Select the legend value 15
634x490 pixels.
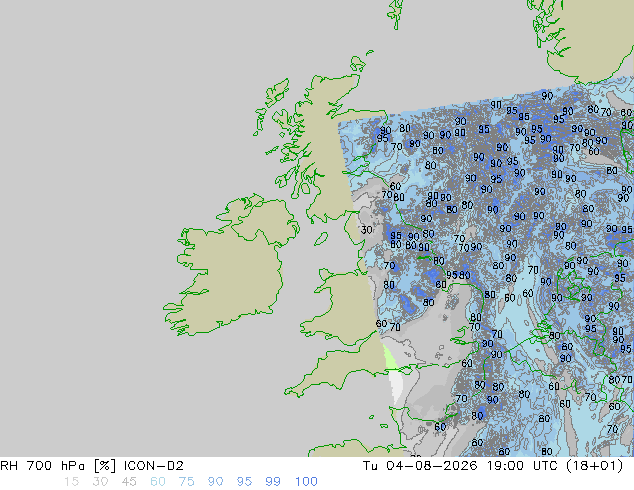tap(71, 482)
